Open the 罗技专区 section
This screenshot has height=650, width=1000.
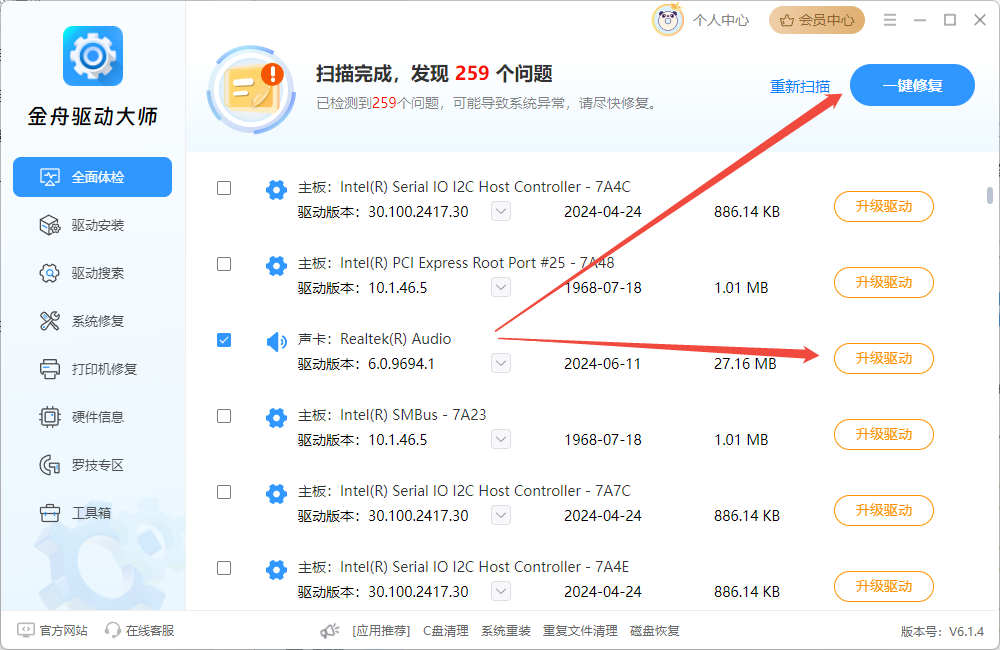[92, 465]
